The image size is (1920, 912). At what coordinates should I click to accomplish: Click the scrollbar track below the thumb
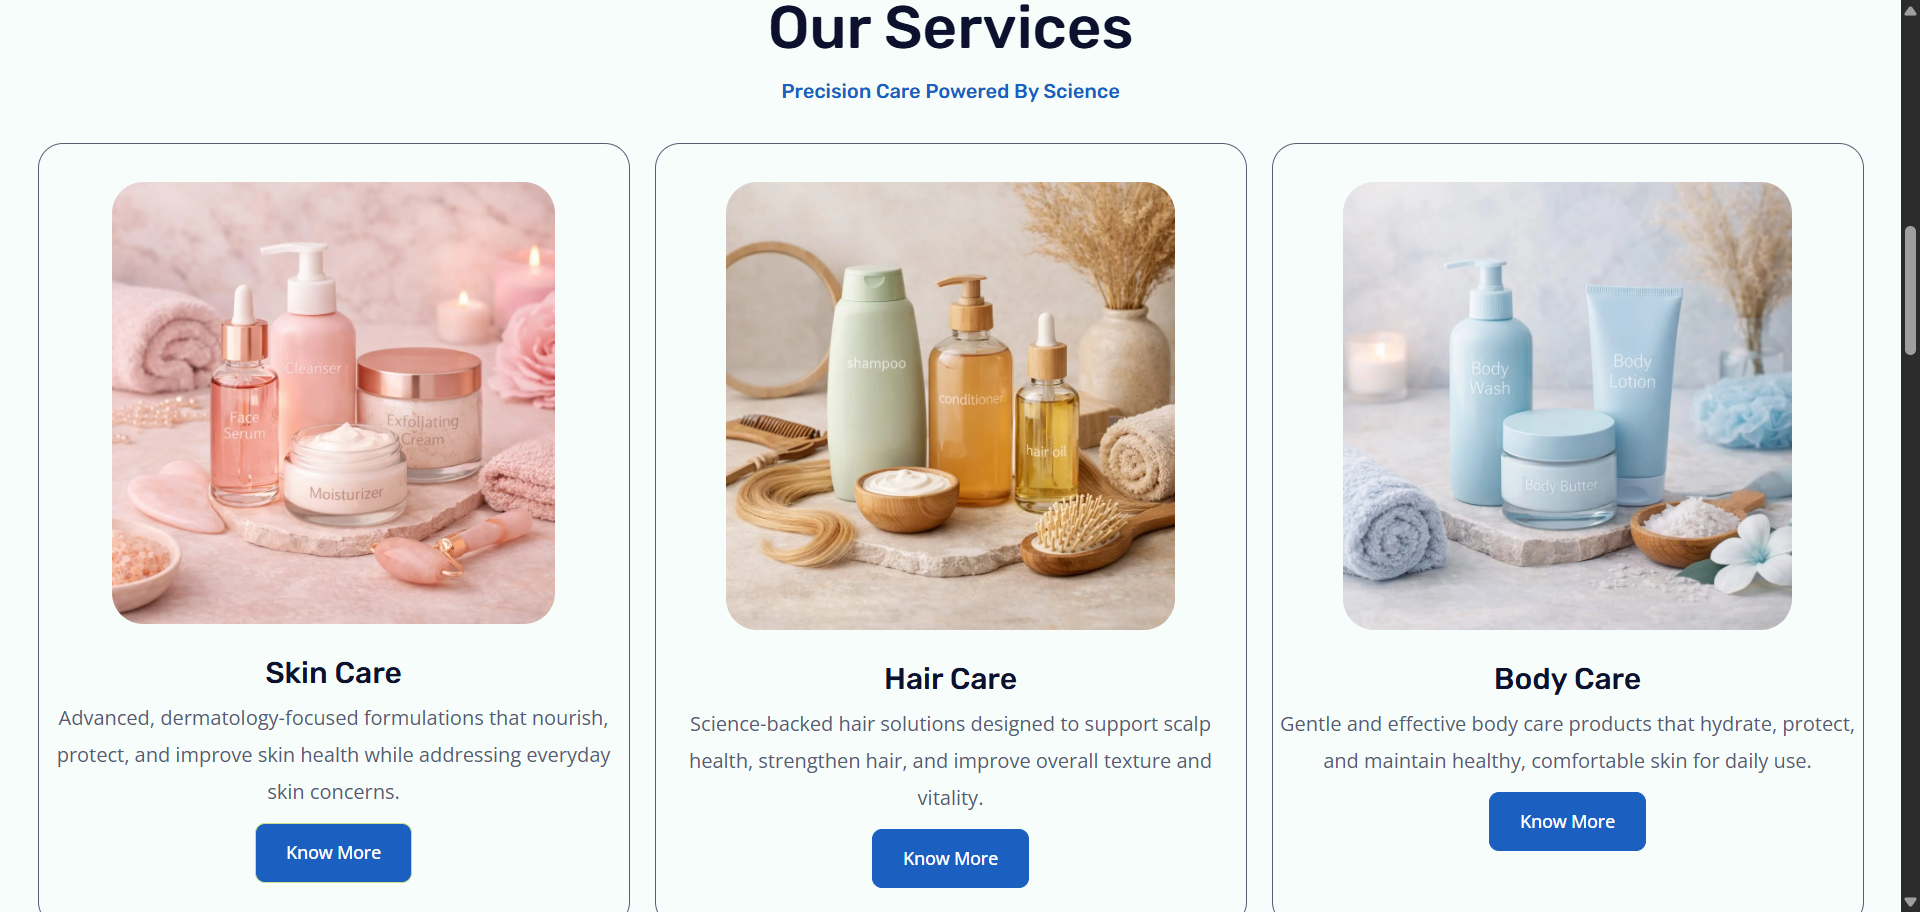1910,620
